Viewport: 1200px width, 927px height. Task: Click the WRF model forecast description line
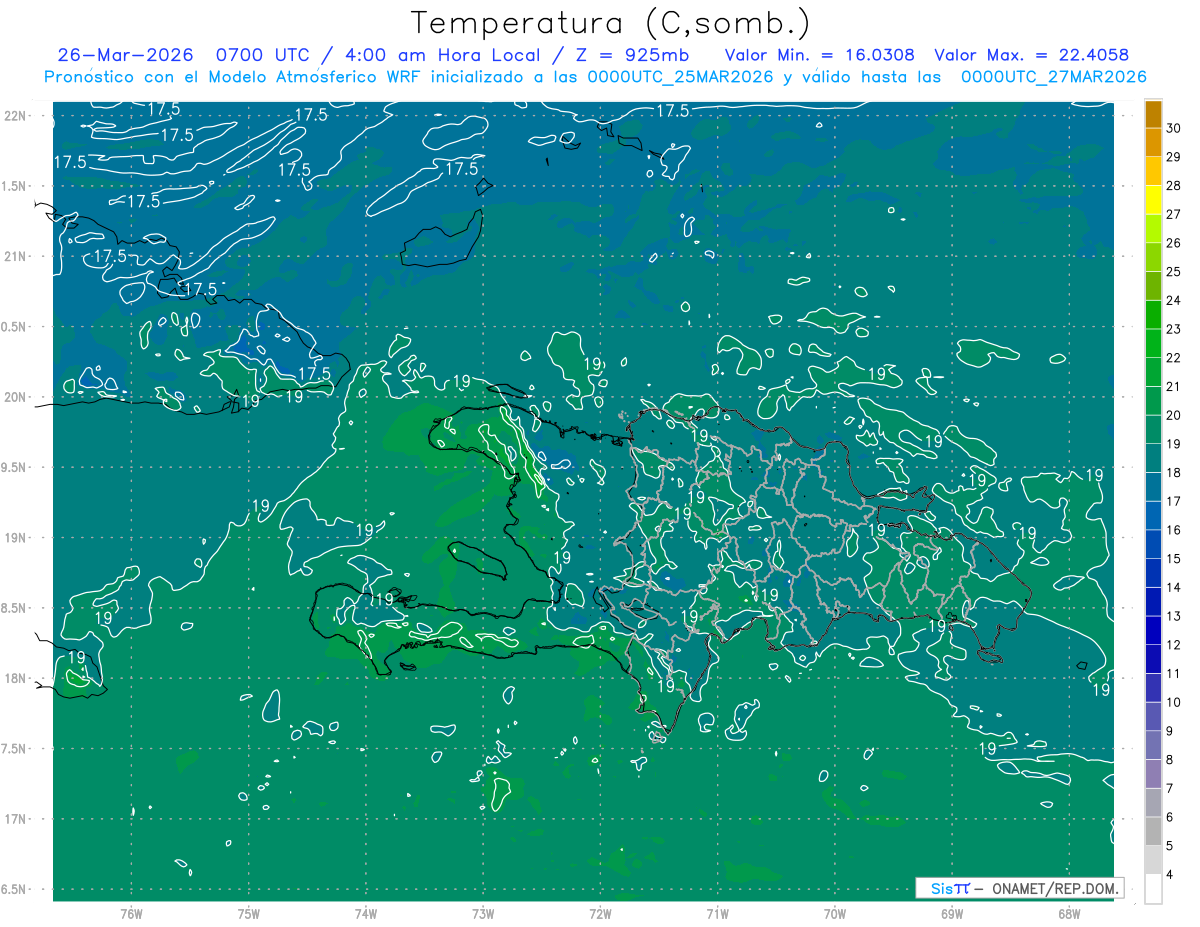point(595,77)
